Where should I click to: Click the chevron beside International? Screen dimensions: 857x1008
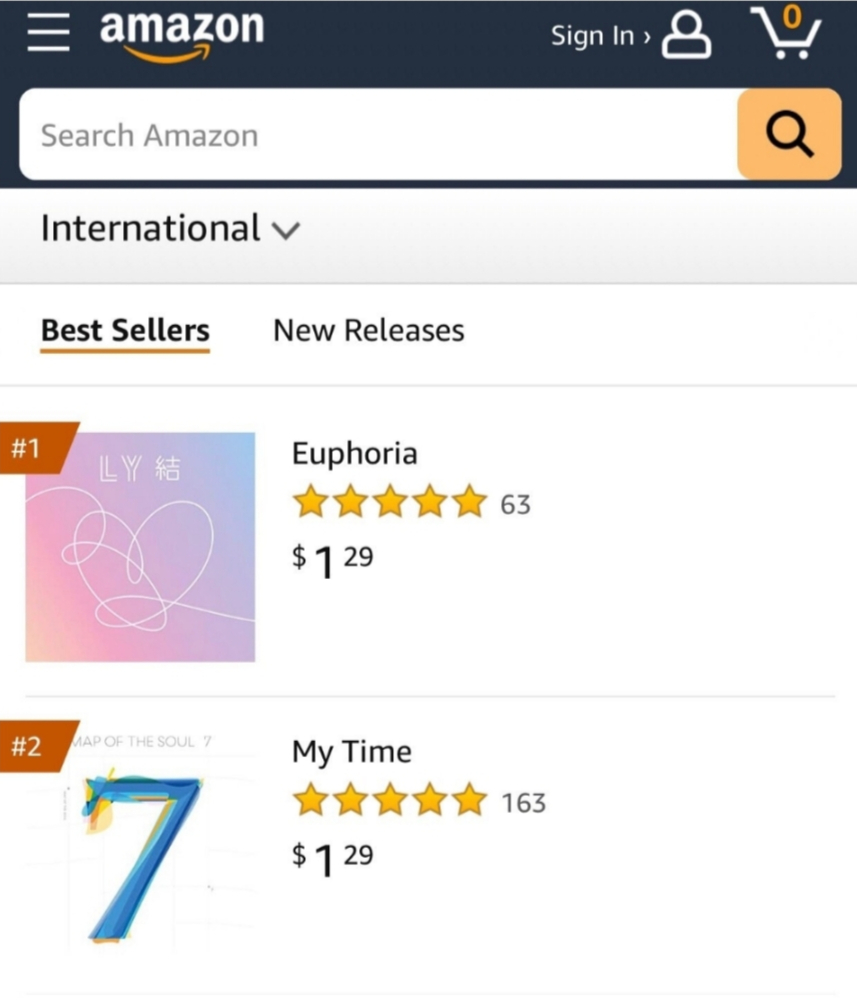[286, 231]
